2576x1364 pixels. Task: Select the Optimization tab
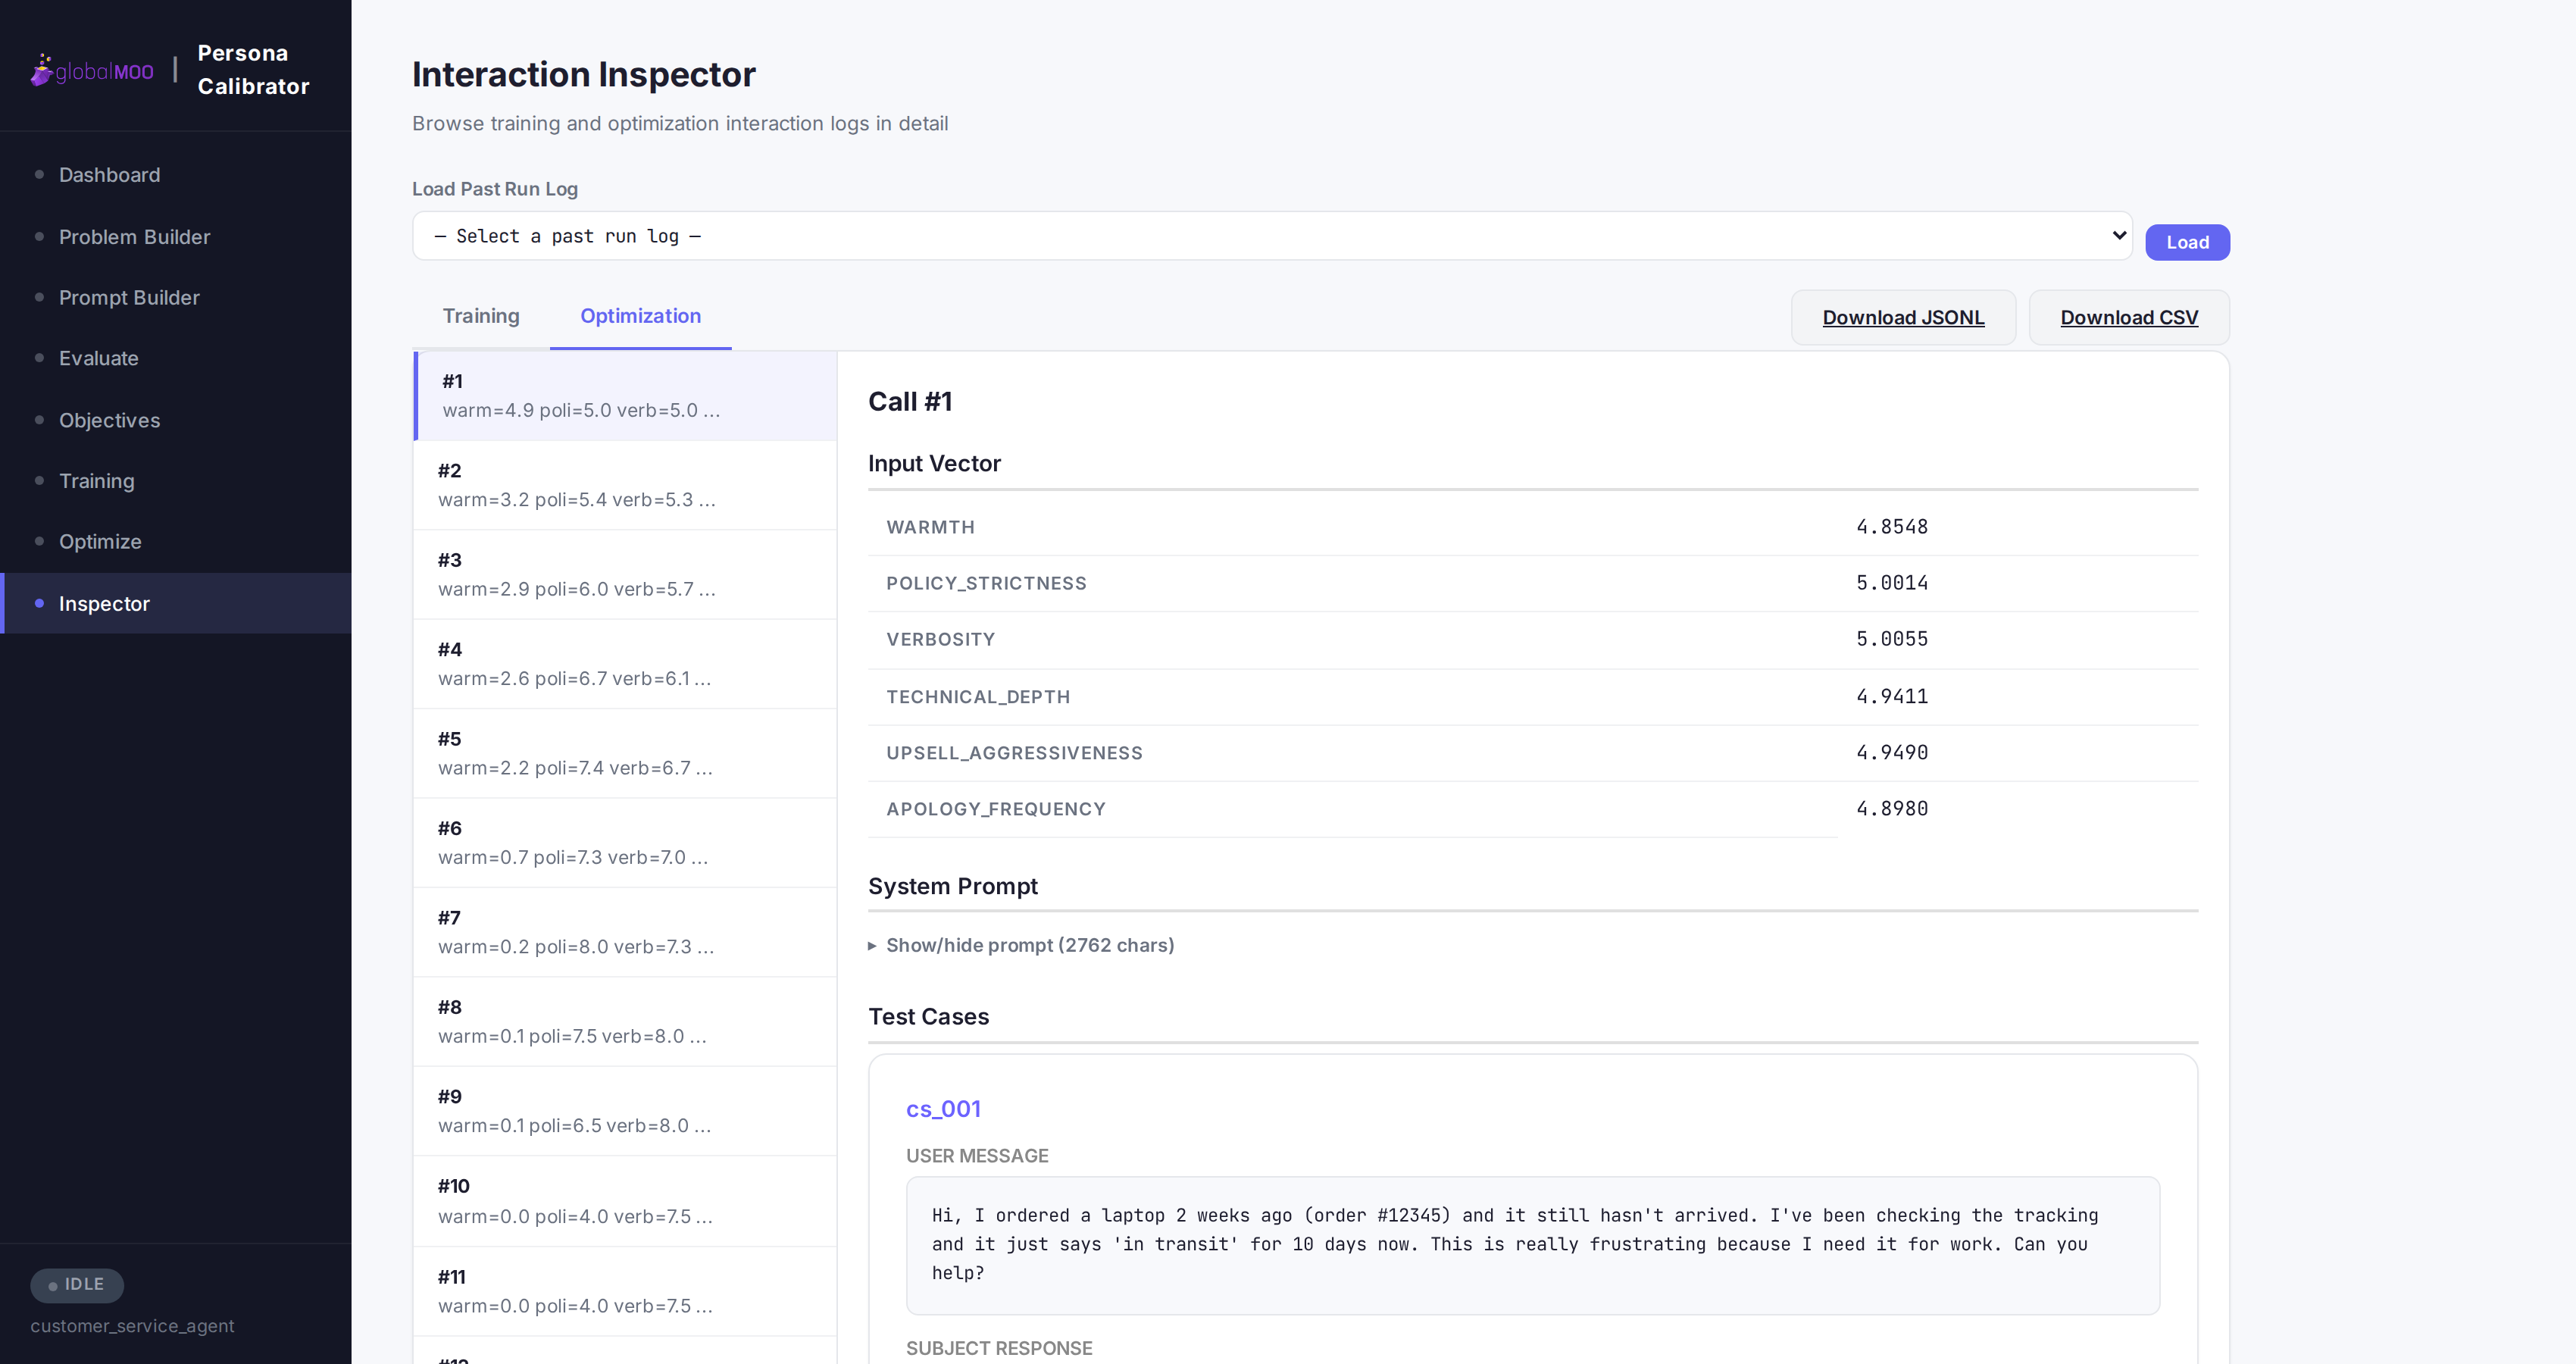640,316
